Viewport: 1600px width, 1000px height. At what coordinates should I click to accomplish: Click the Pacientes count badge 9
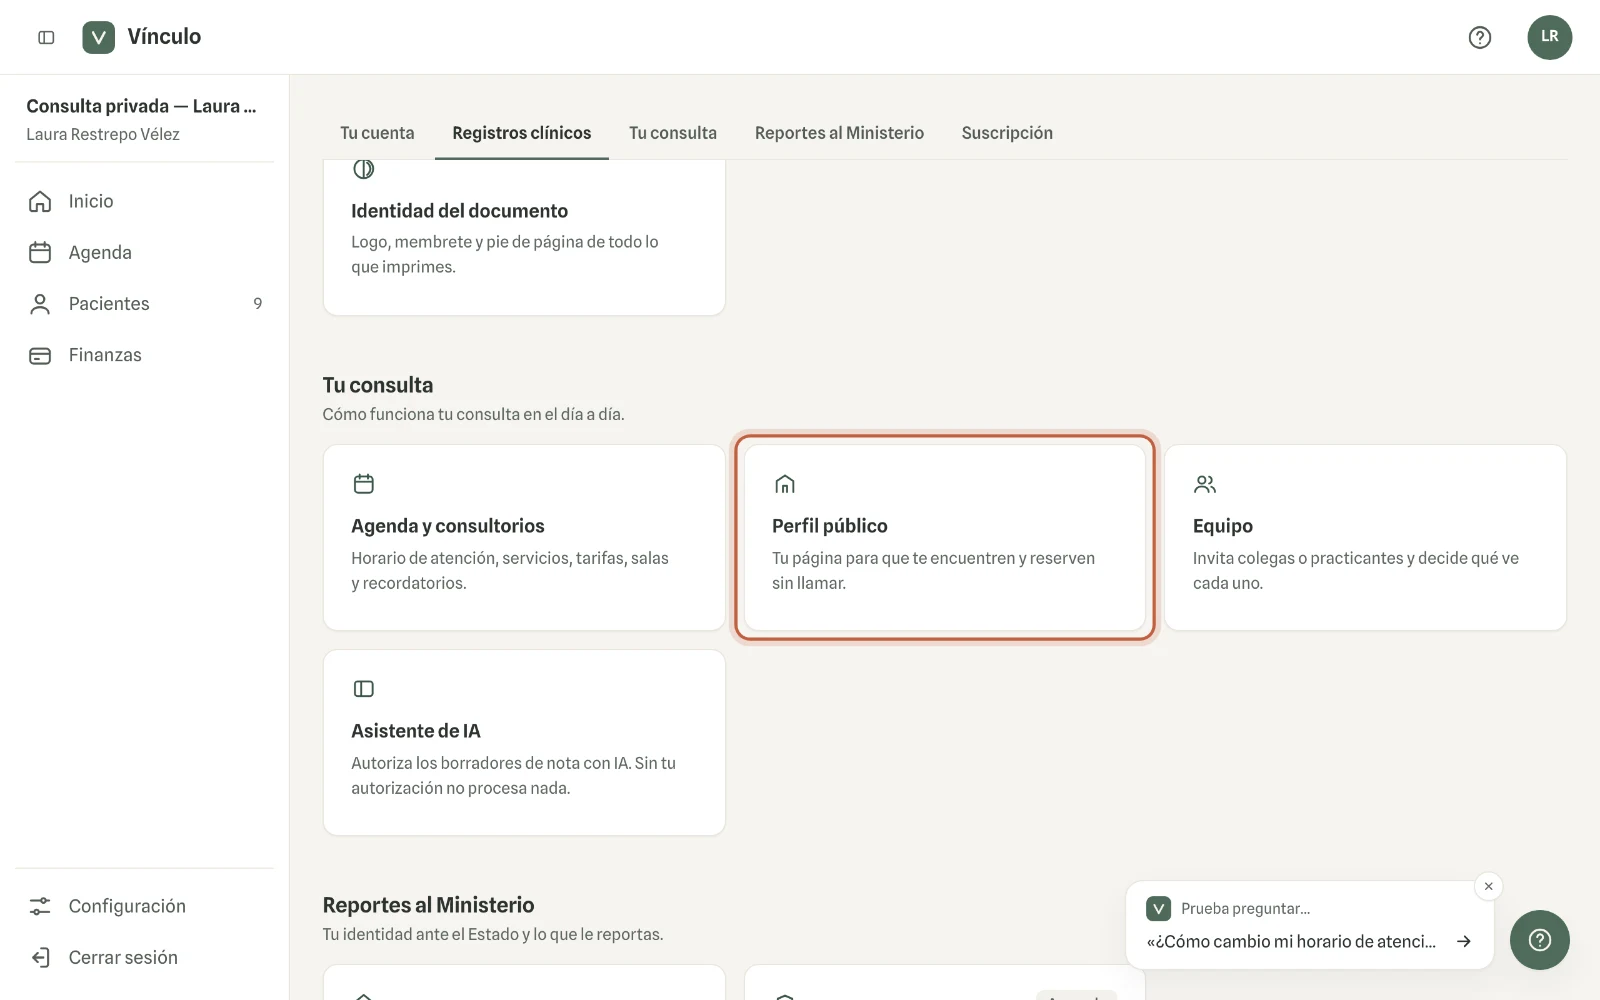(258, 304)
